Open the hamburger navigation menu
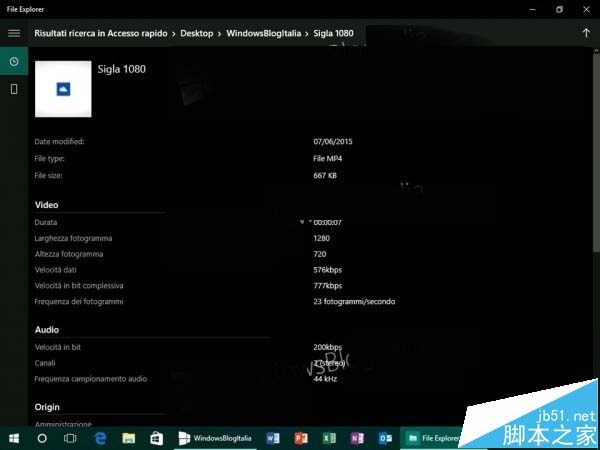Image resolution: width=600 pixels, height=450 pixels. pyautogui.click(x=14, y=33)
